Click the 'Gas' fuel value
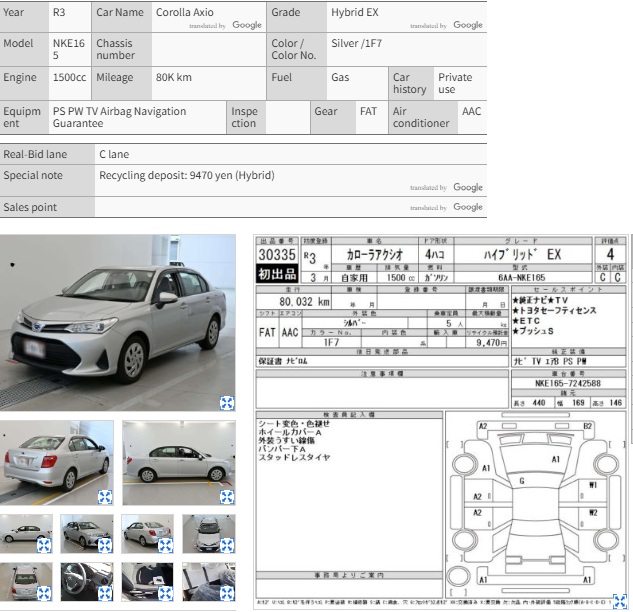The image size is (633, 612). 340,77
